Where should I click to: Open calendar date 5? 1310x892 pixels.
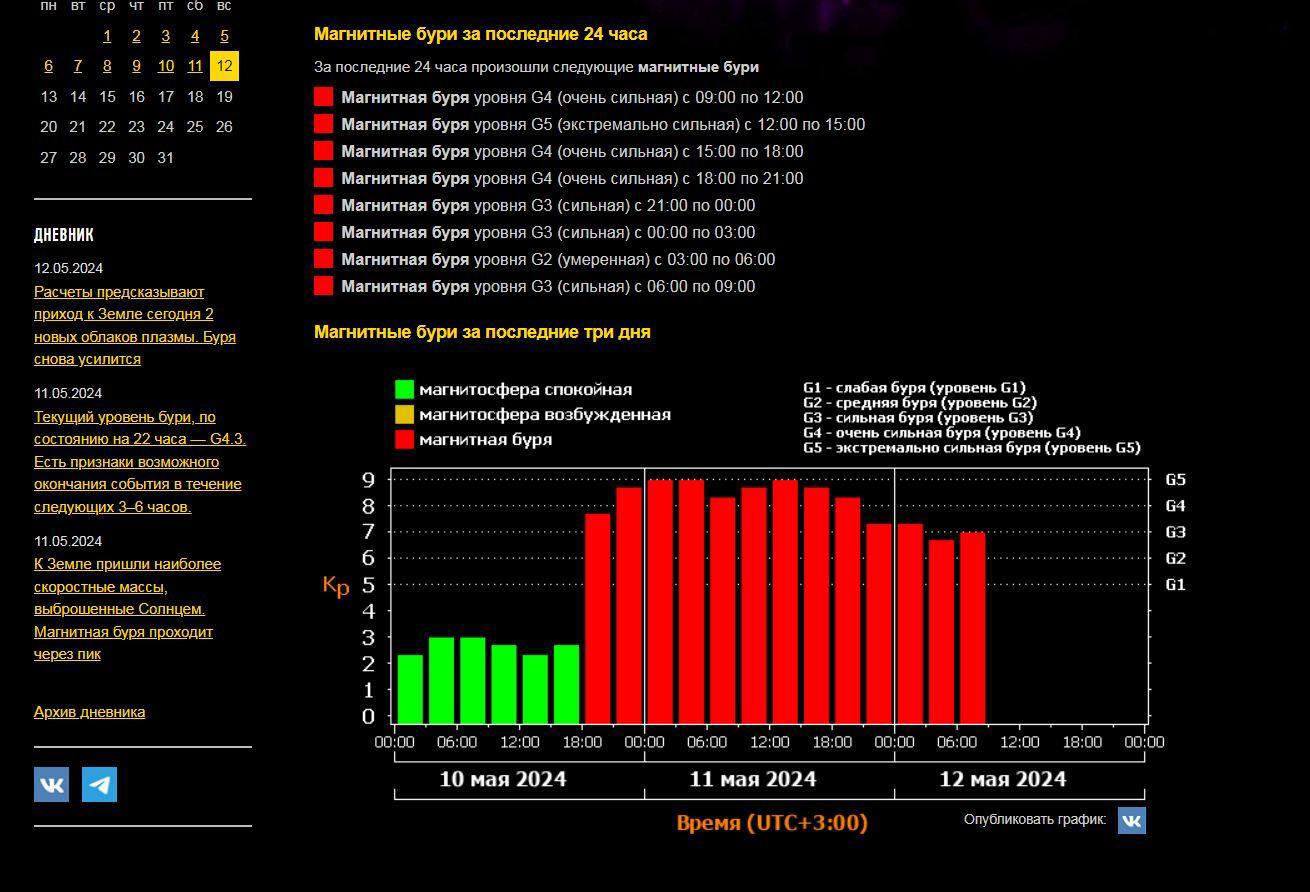point(224,36)
